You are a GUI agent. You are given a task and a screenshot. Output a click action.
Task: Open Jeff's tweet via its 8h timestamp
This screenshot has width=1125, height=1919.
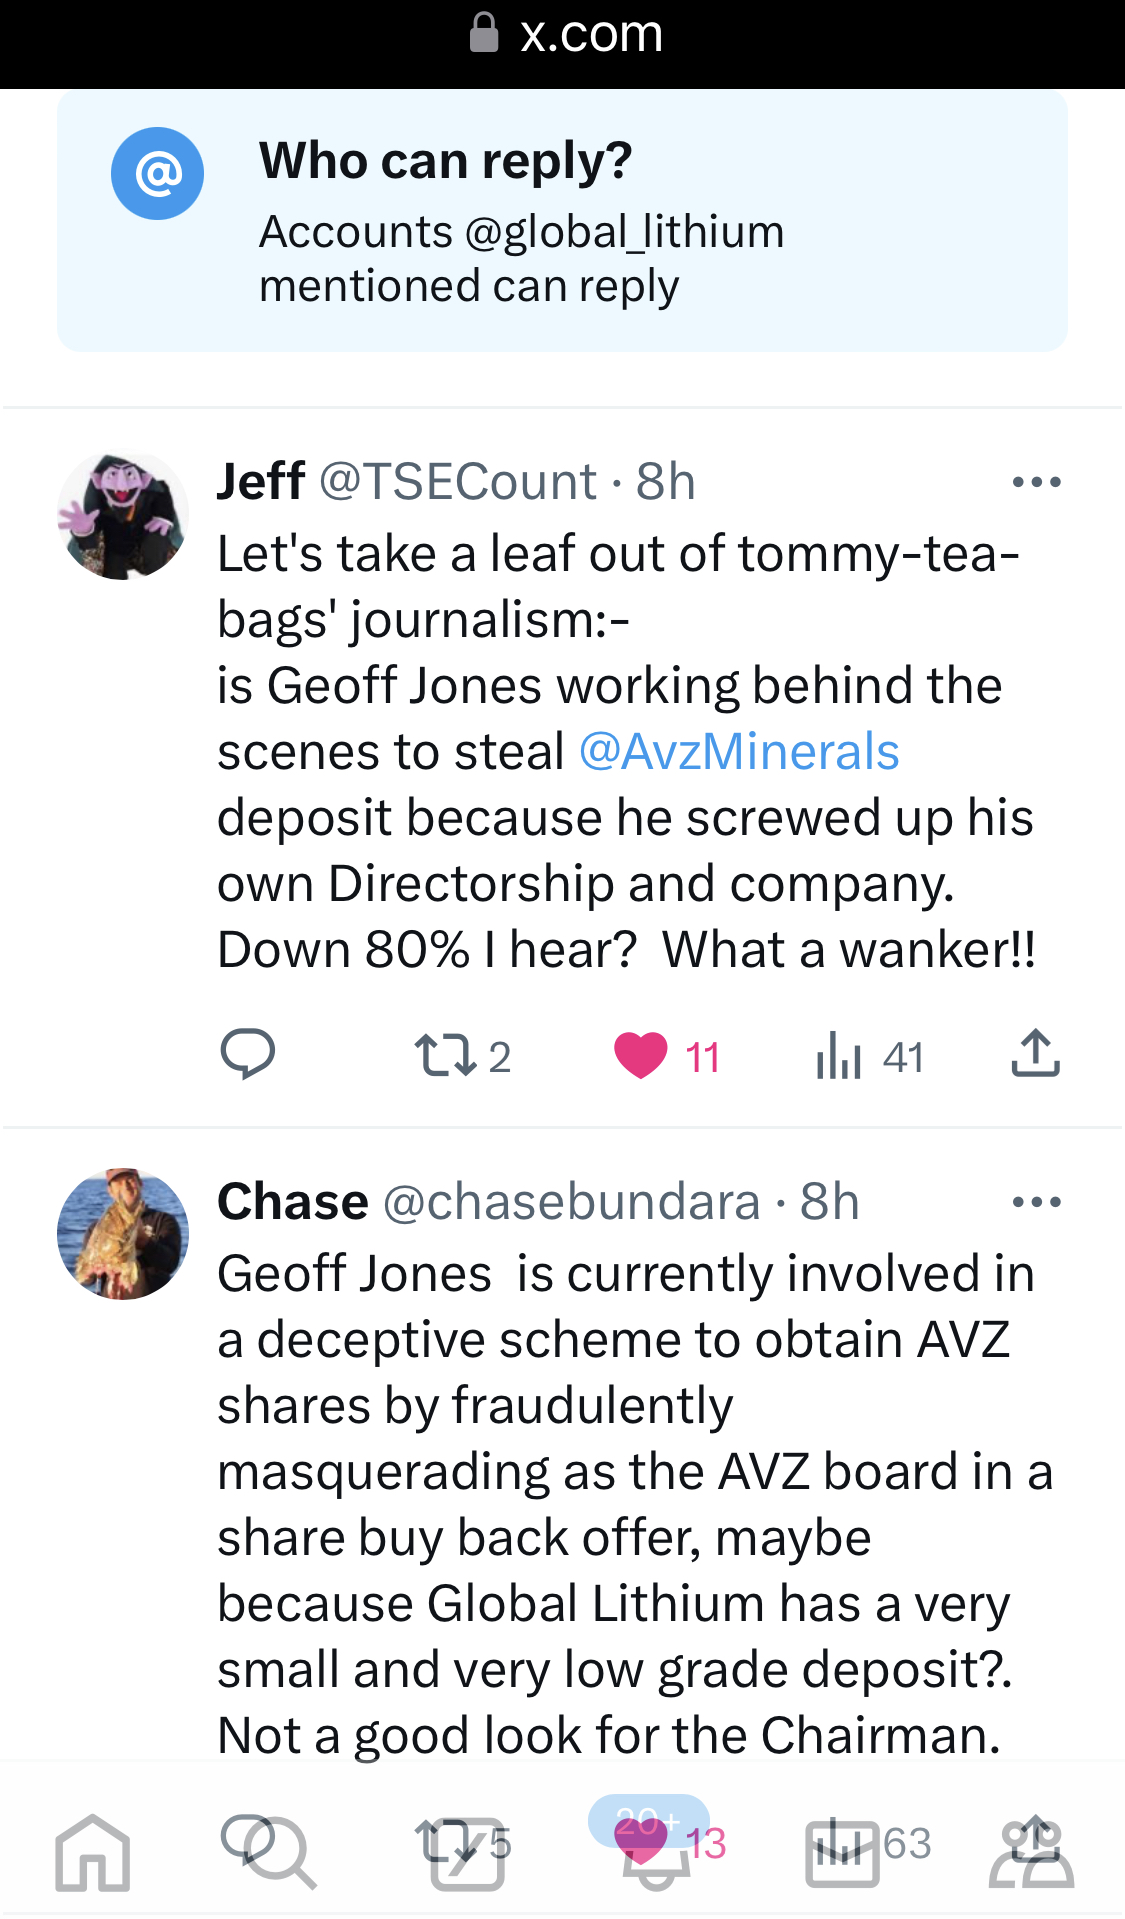[x=666, y=482]
